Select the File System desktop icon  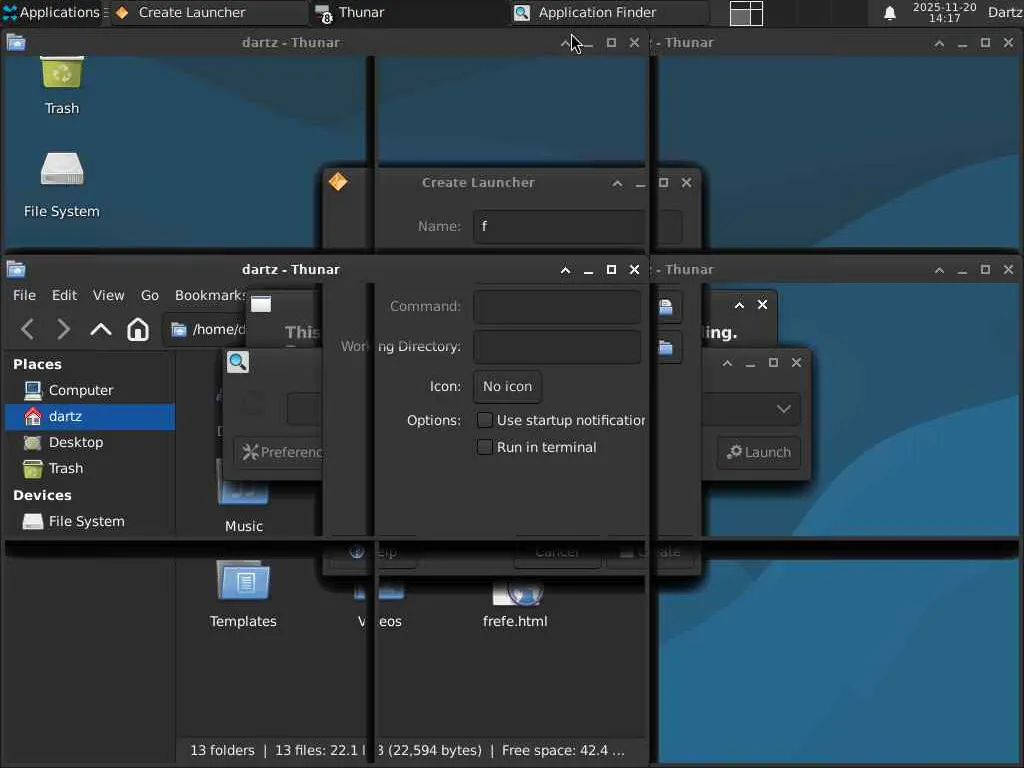coord(62,185)
